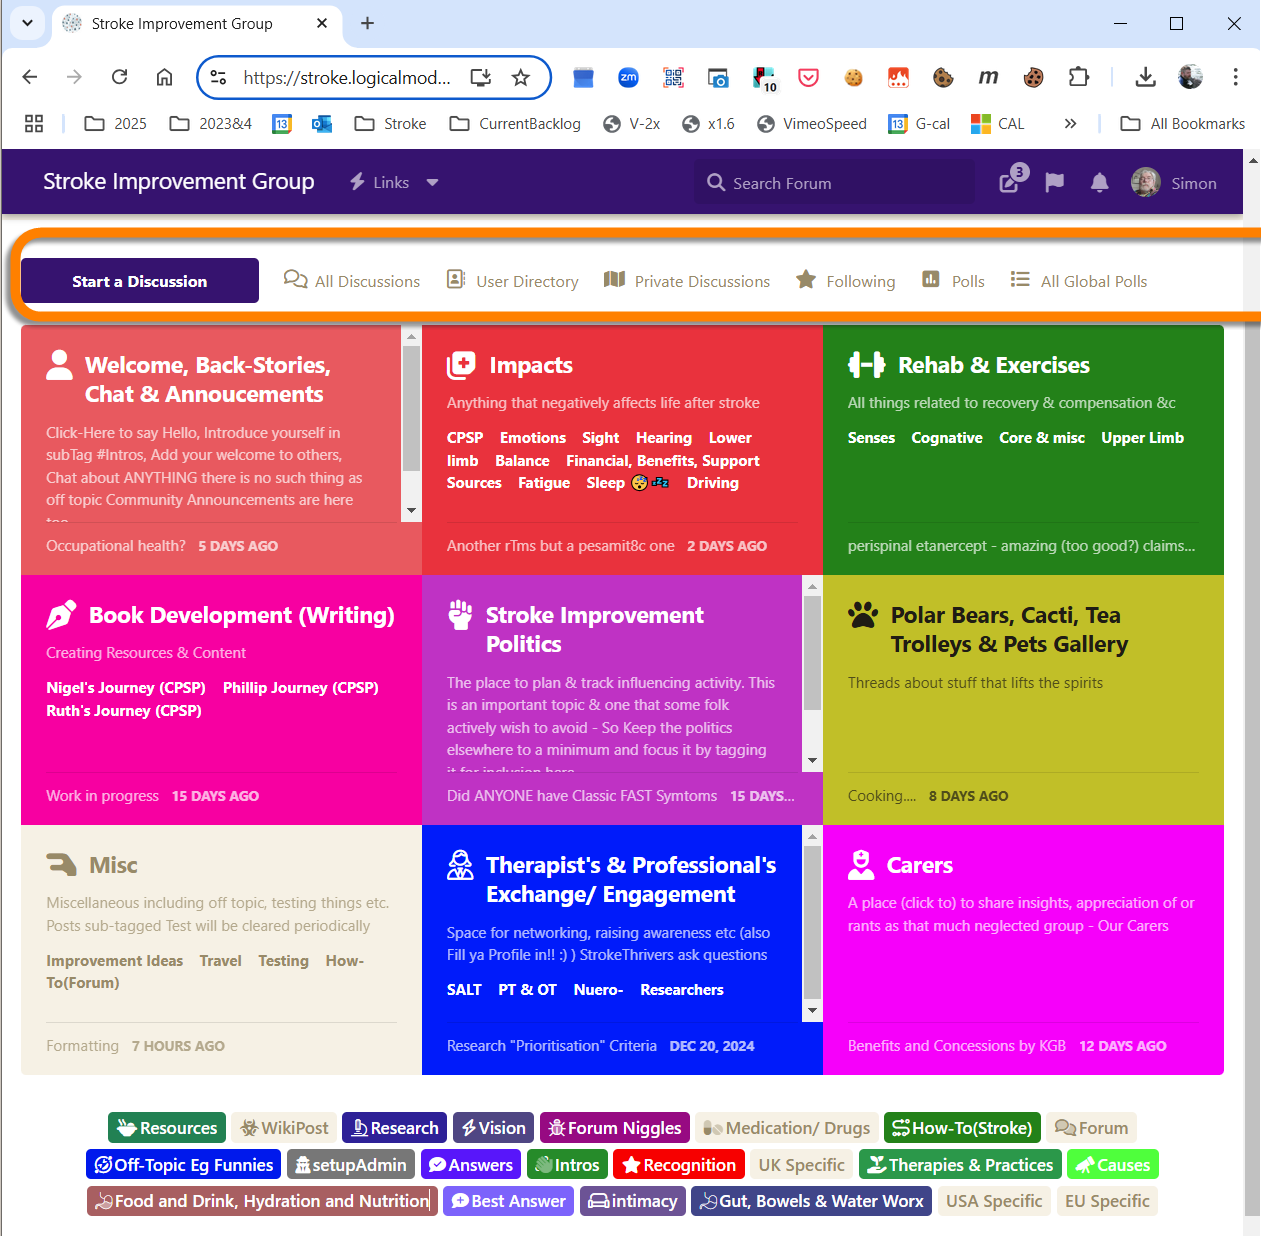
Task: Open the tab search chevron at top left
Action: 27,23
